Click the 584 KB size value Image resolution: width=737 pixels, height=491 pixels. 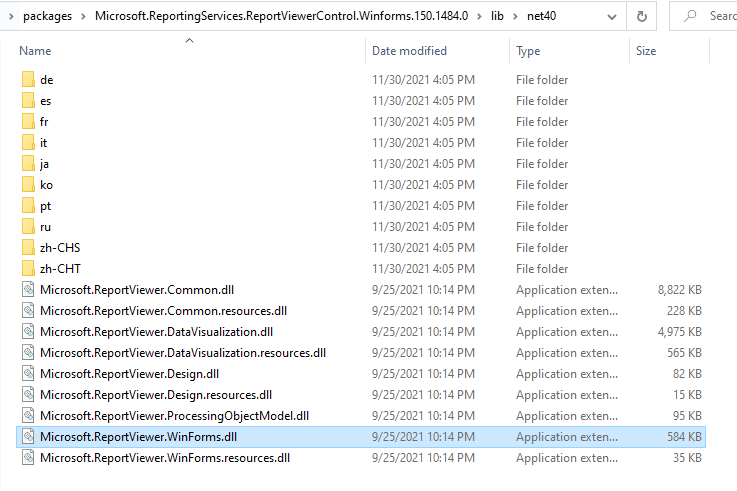(684, 437)
